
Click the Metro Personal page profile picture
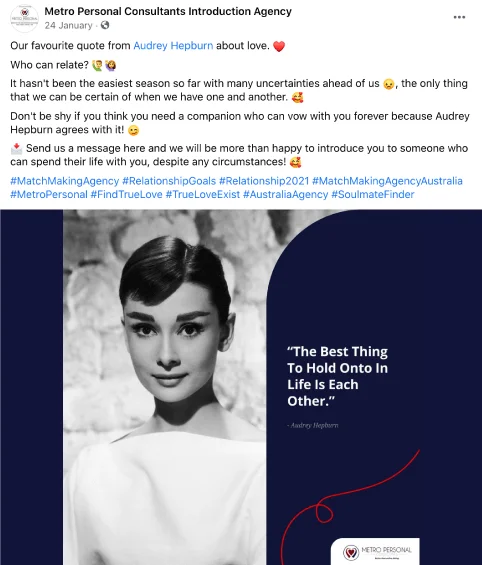click(24, 18)
